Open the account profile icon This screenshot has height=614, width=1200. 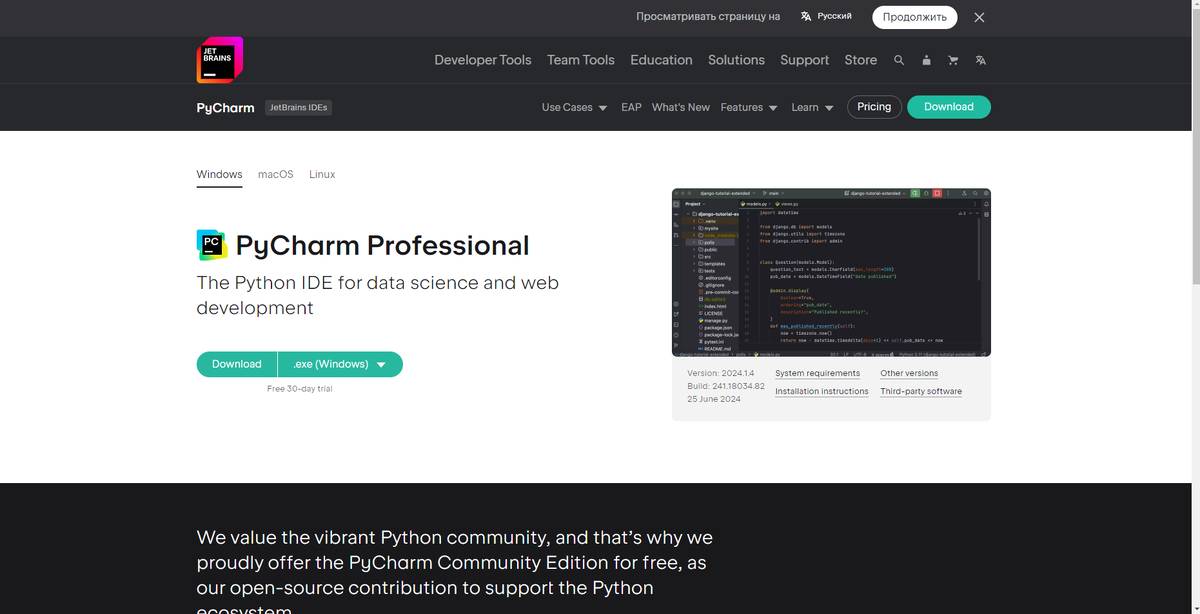pos(926,60)
